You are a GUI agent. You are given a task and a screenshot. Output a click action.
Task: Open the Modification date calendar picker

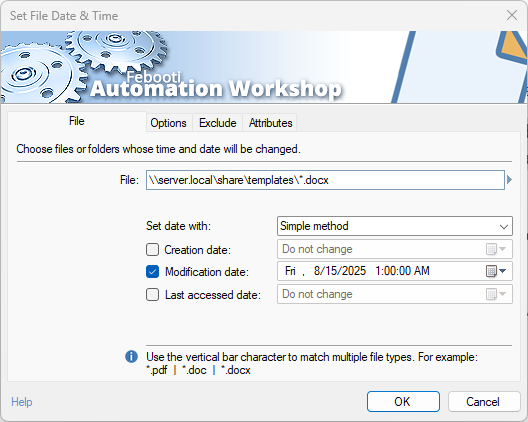coord(496,271)
